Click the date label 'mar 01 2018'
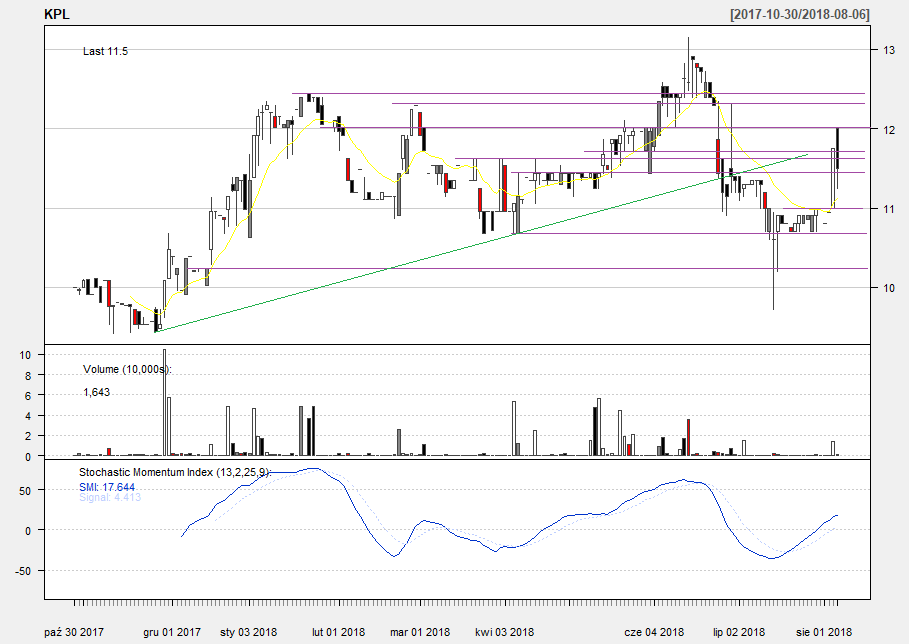The height and width of the screenshot is (644, 909). pyautogui.click(x=420, y=632)
